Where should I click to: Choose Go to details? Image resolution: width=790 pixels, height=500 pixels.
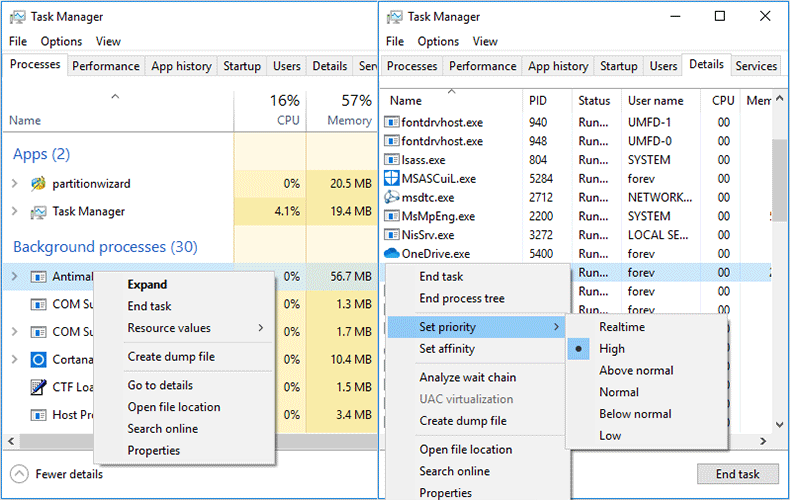click(x=160, y=386)
